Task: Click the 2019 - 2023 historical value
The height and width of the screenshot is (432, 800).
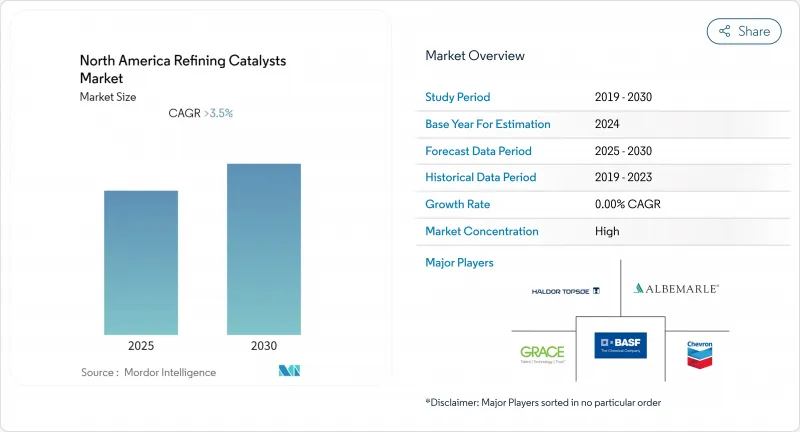Action: tap(623, 177)
